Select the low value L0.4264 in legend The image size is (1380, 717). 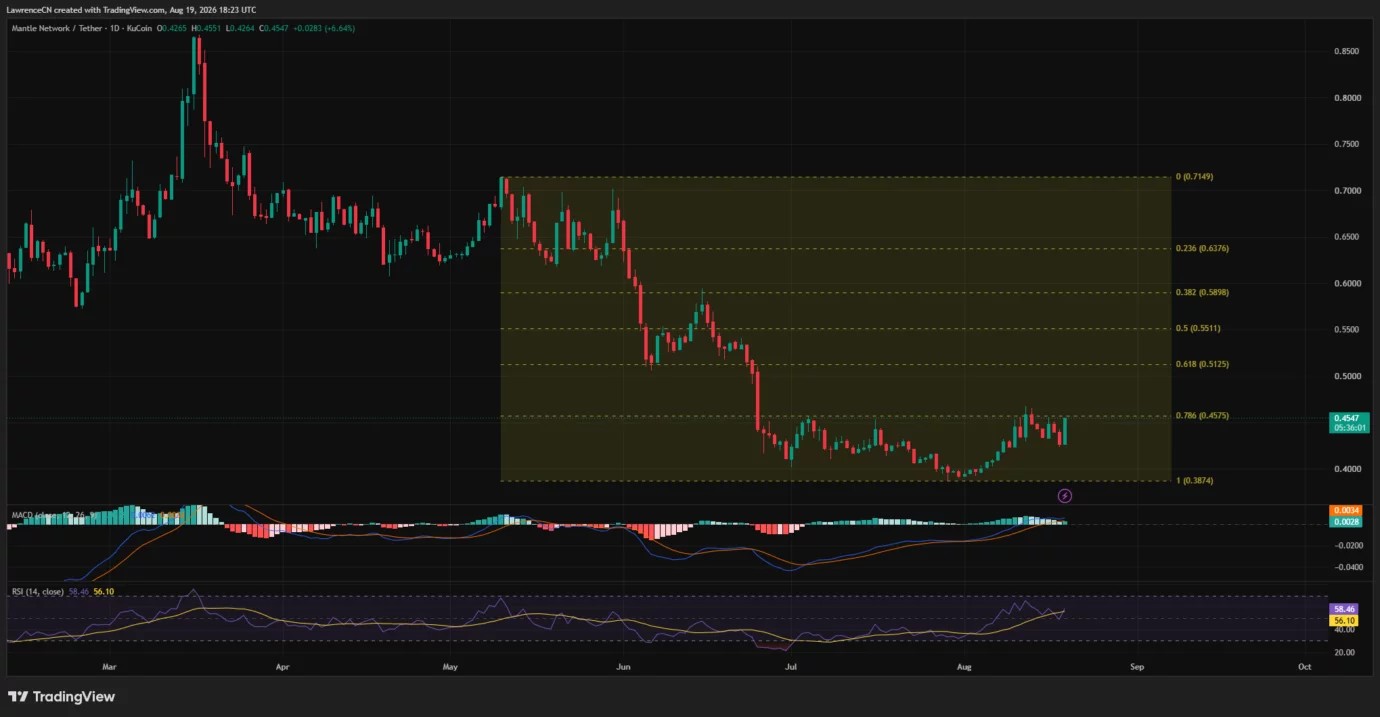point(240,28)
